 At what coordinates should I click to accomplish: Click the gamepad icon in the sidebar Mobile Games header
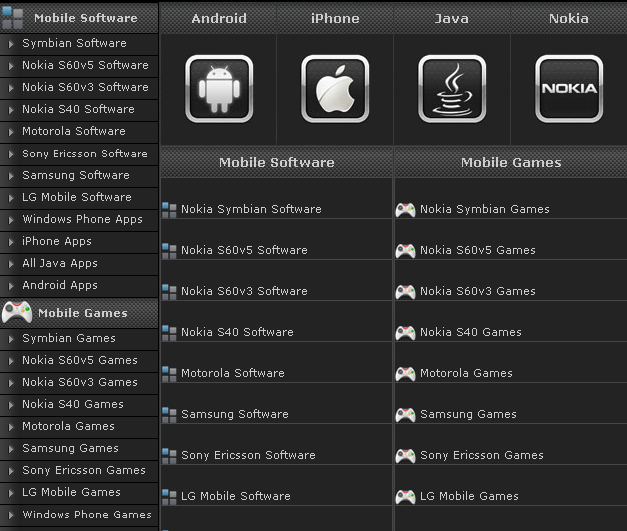tap(17, 312)
